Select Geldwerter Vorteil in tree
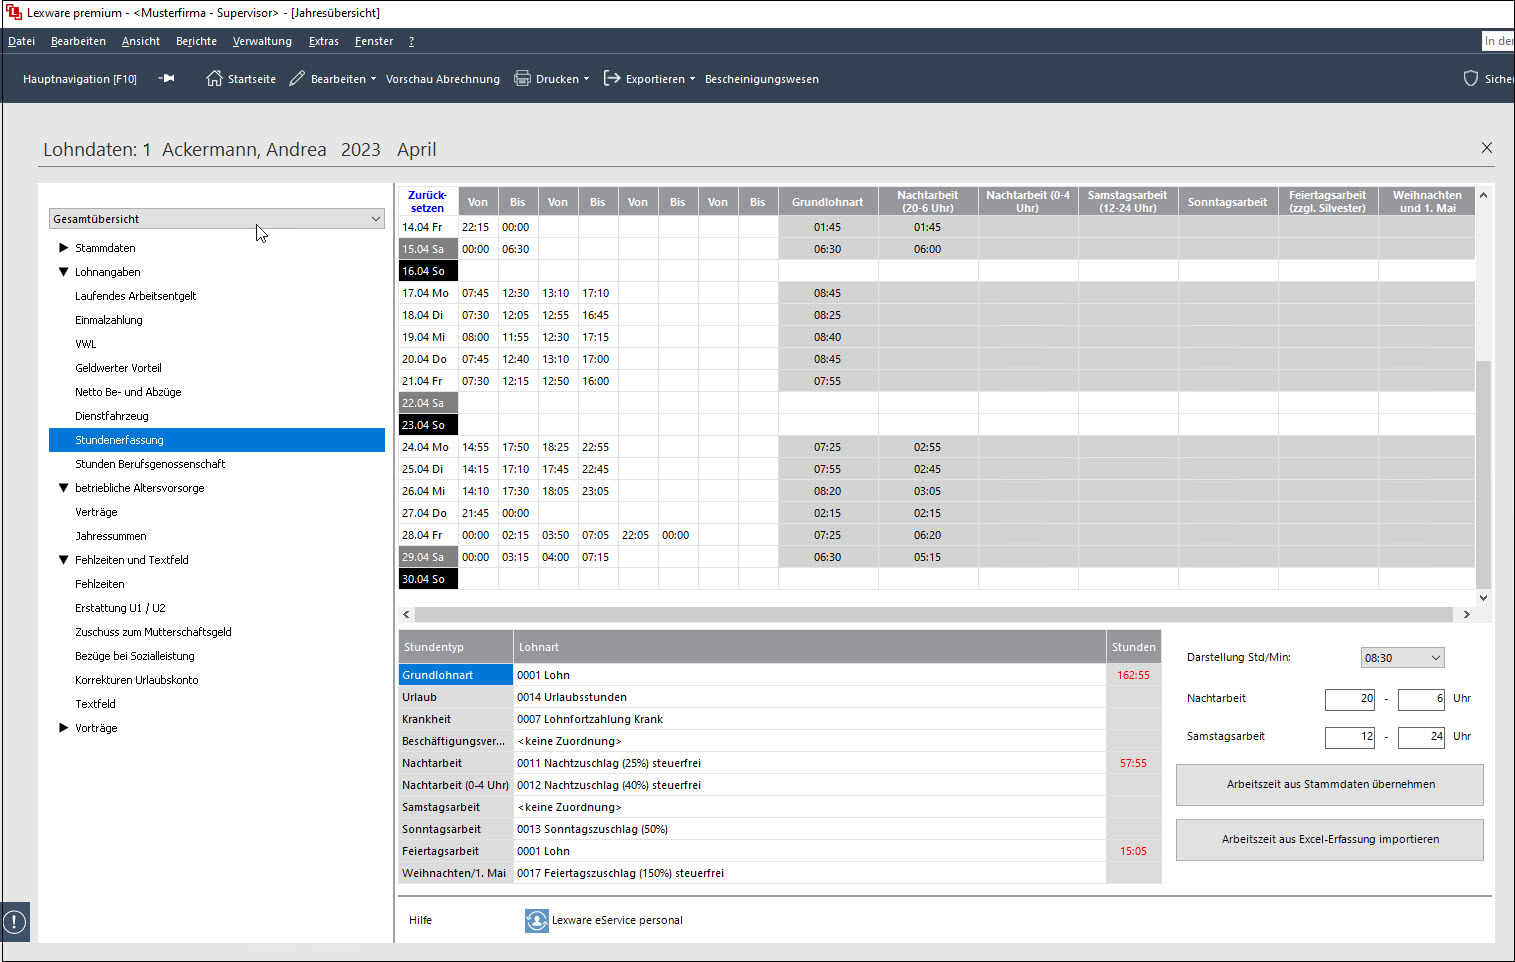 (x=118, y=368)
